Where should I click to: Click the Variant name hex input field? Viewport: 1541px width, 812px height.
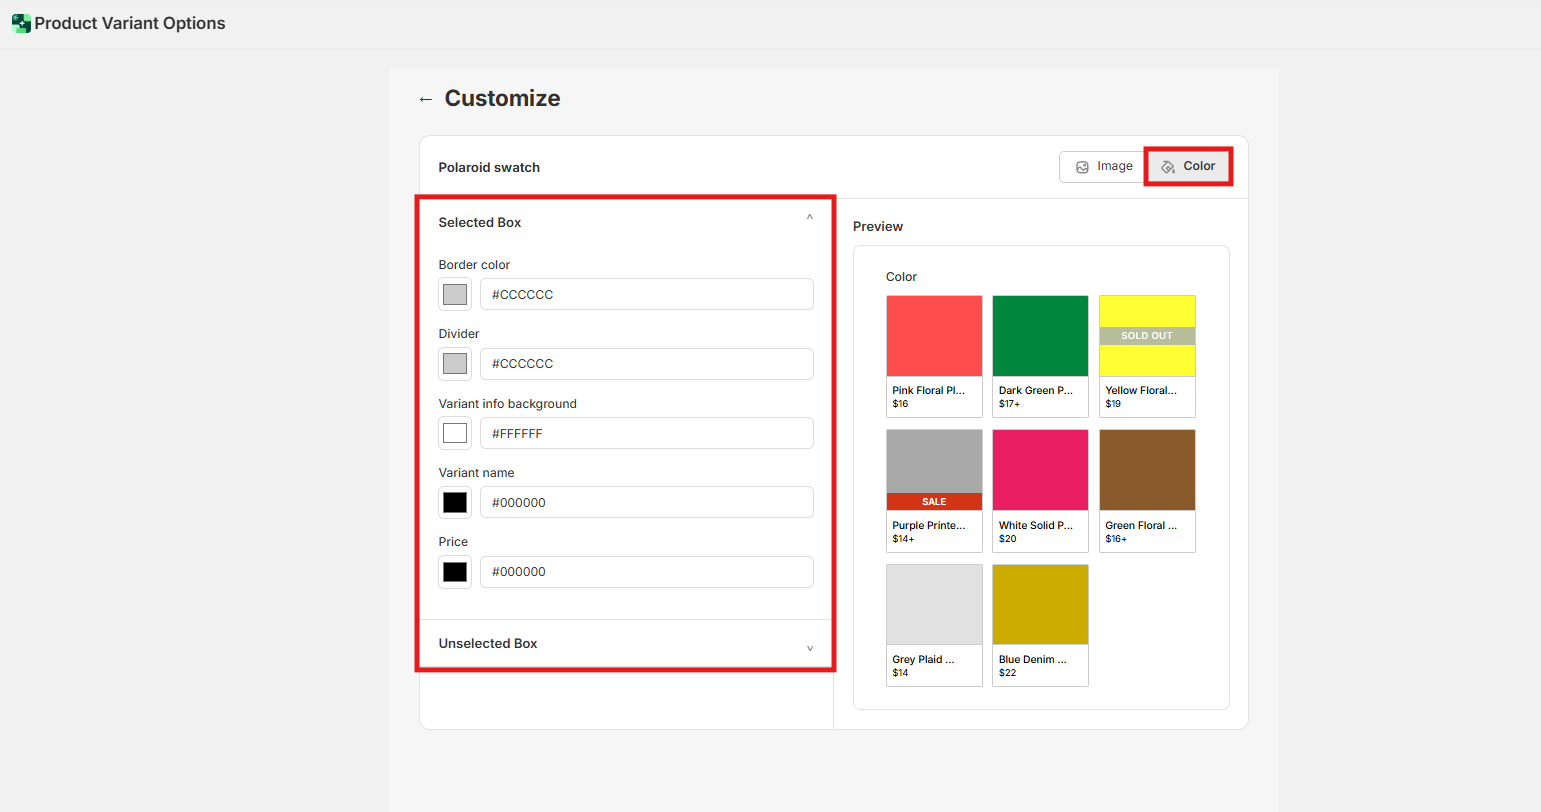pos(646,503)
